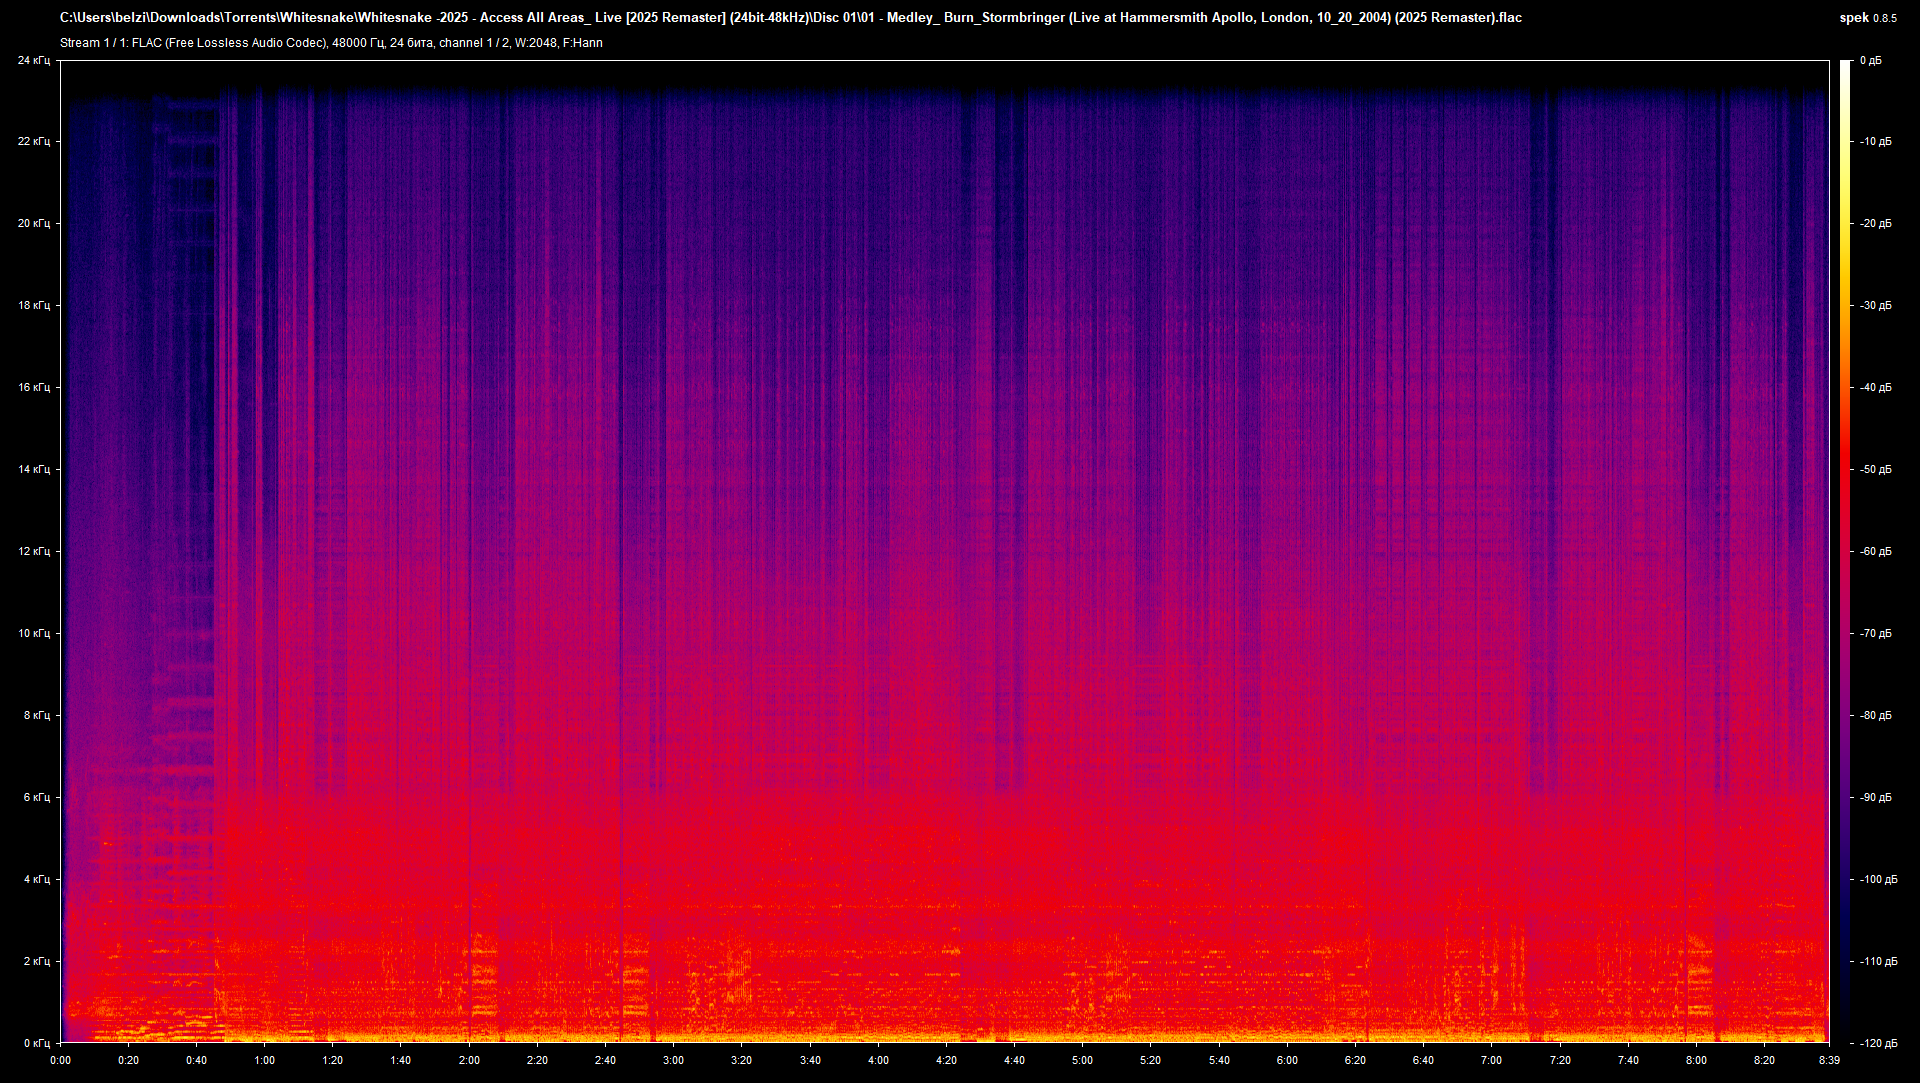Click the -60 дБ level label
The width and height of the screenshot is (1920, 1083).
click(x=1875, y=552)
